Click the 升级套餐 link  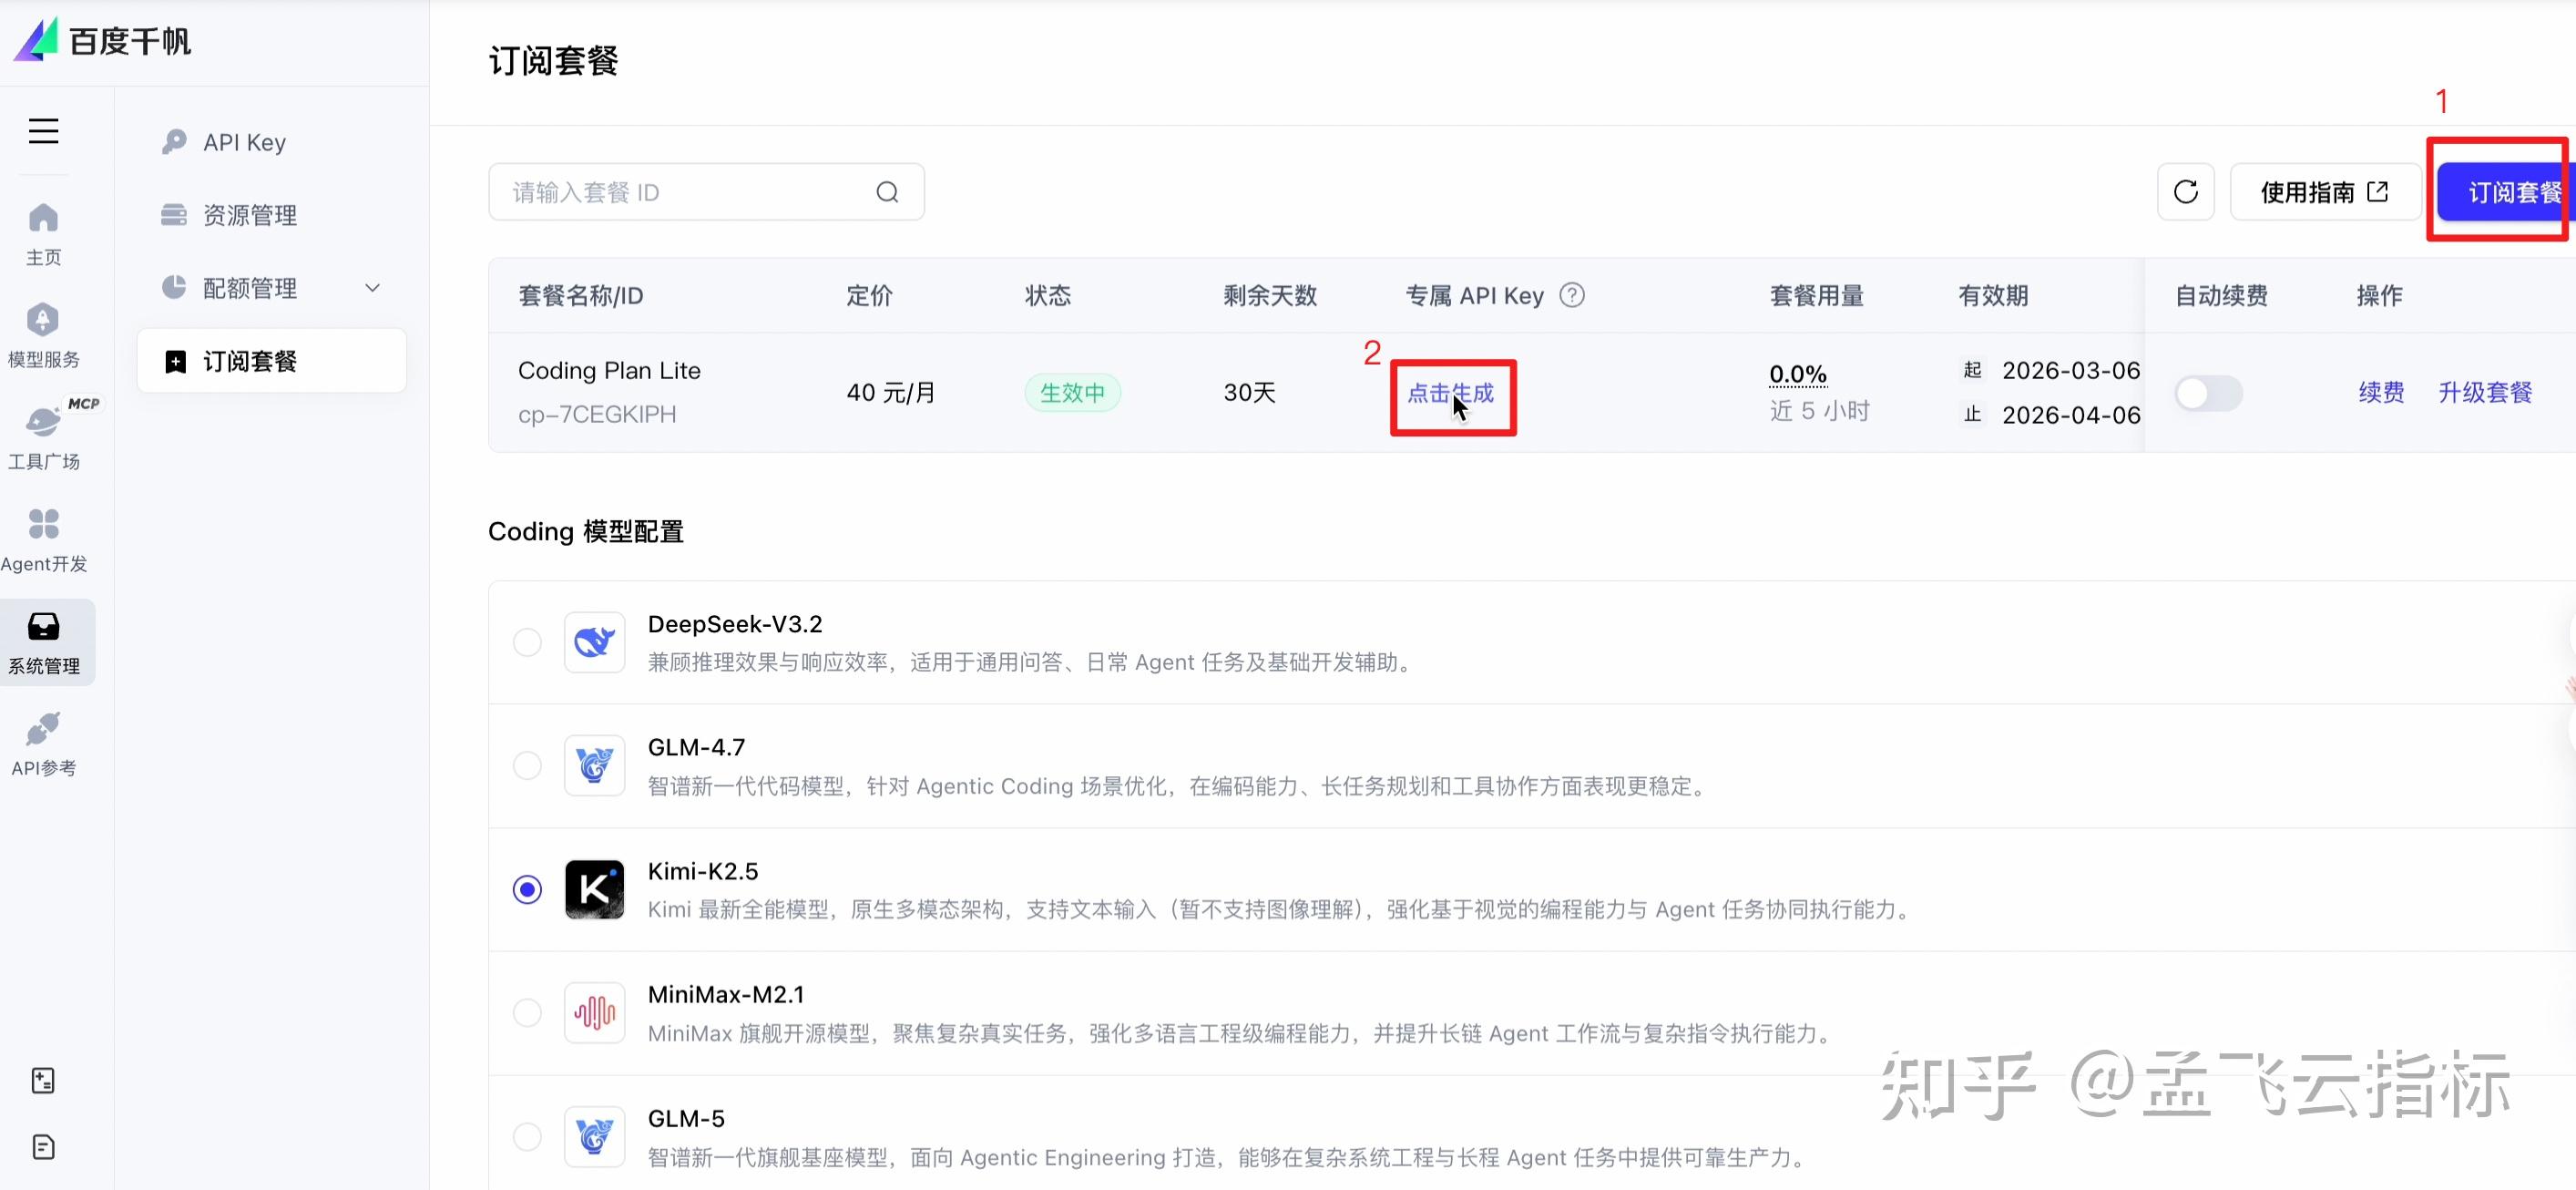(2484, 392)
